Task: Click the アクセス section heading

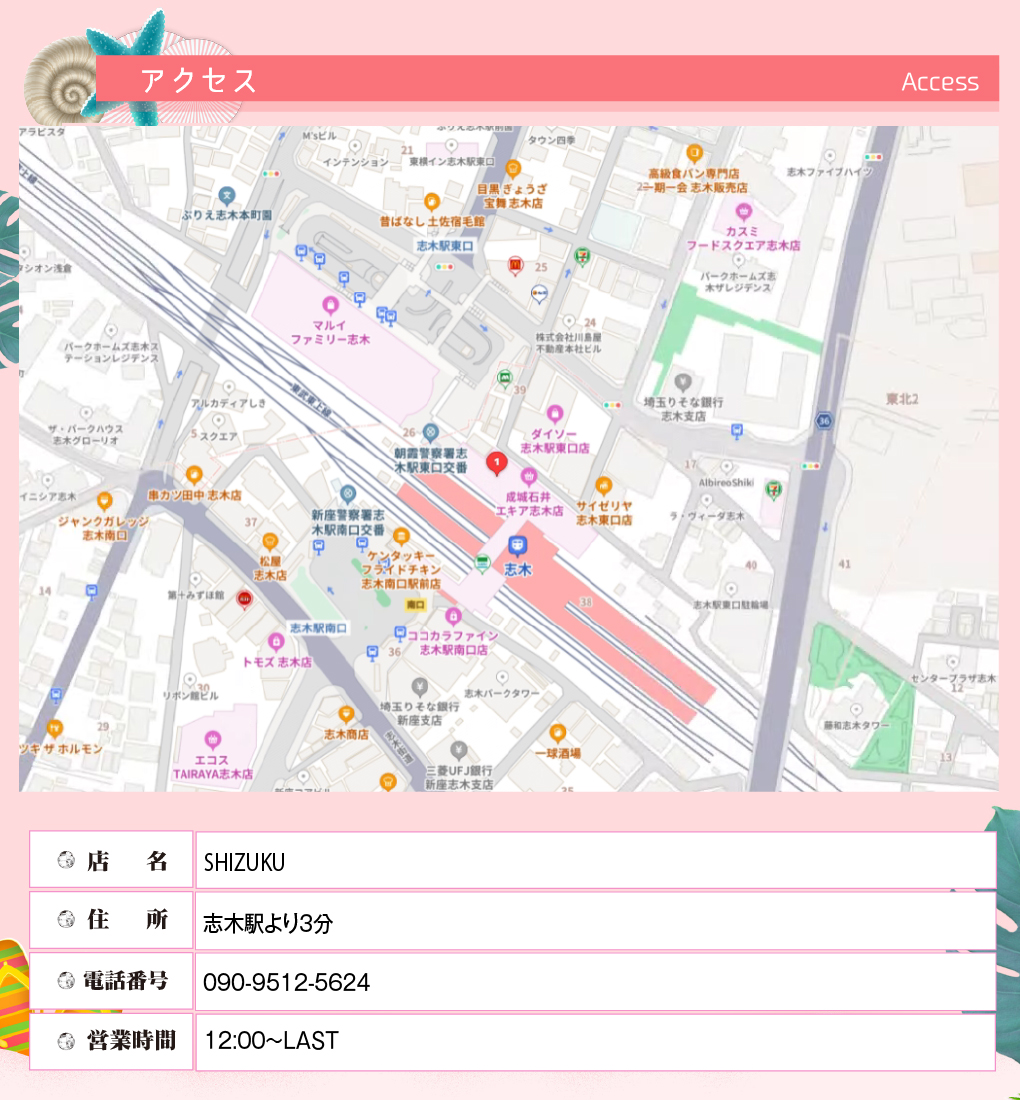Action: click(199, 81)
